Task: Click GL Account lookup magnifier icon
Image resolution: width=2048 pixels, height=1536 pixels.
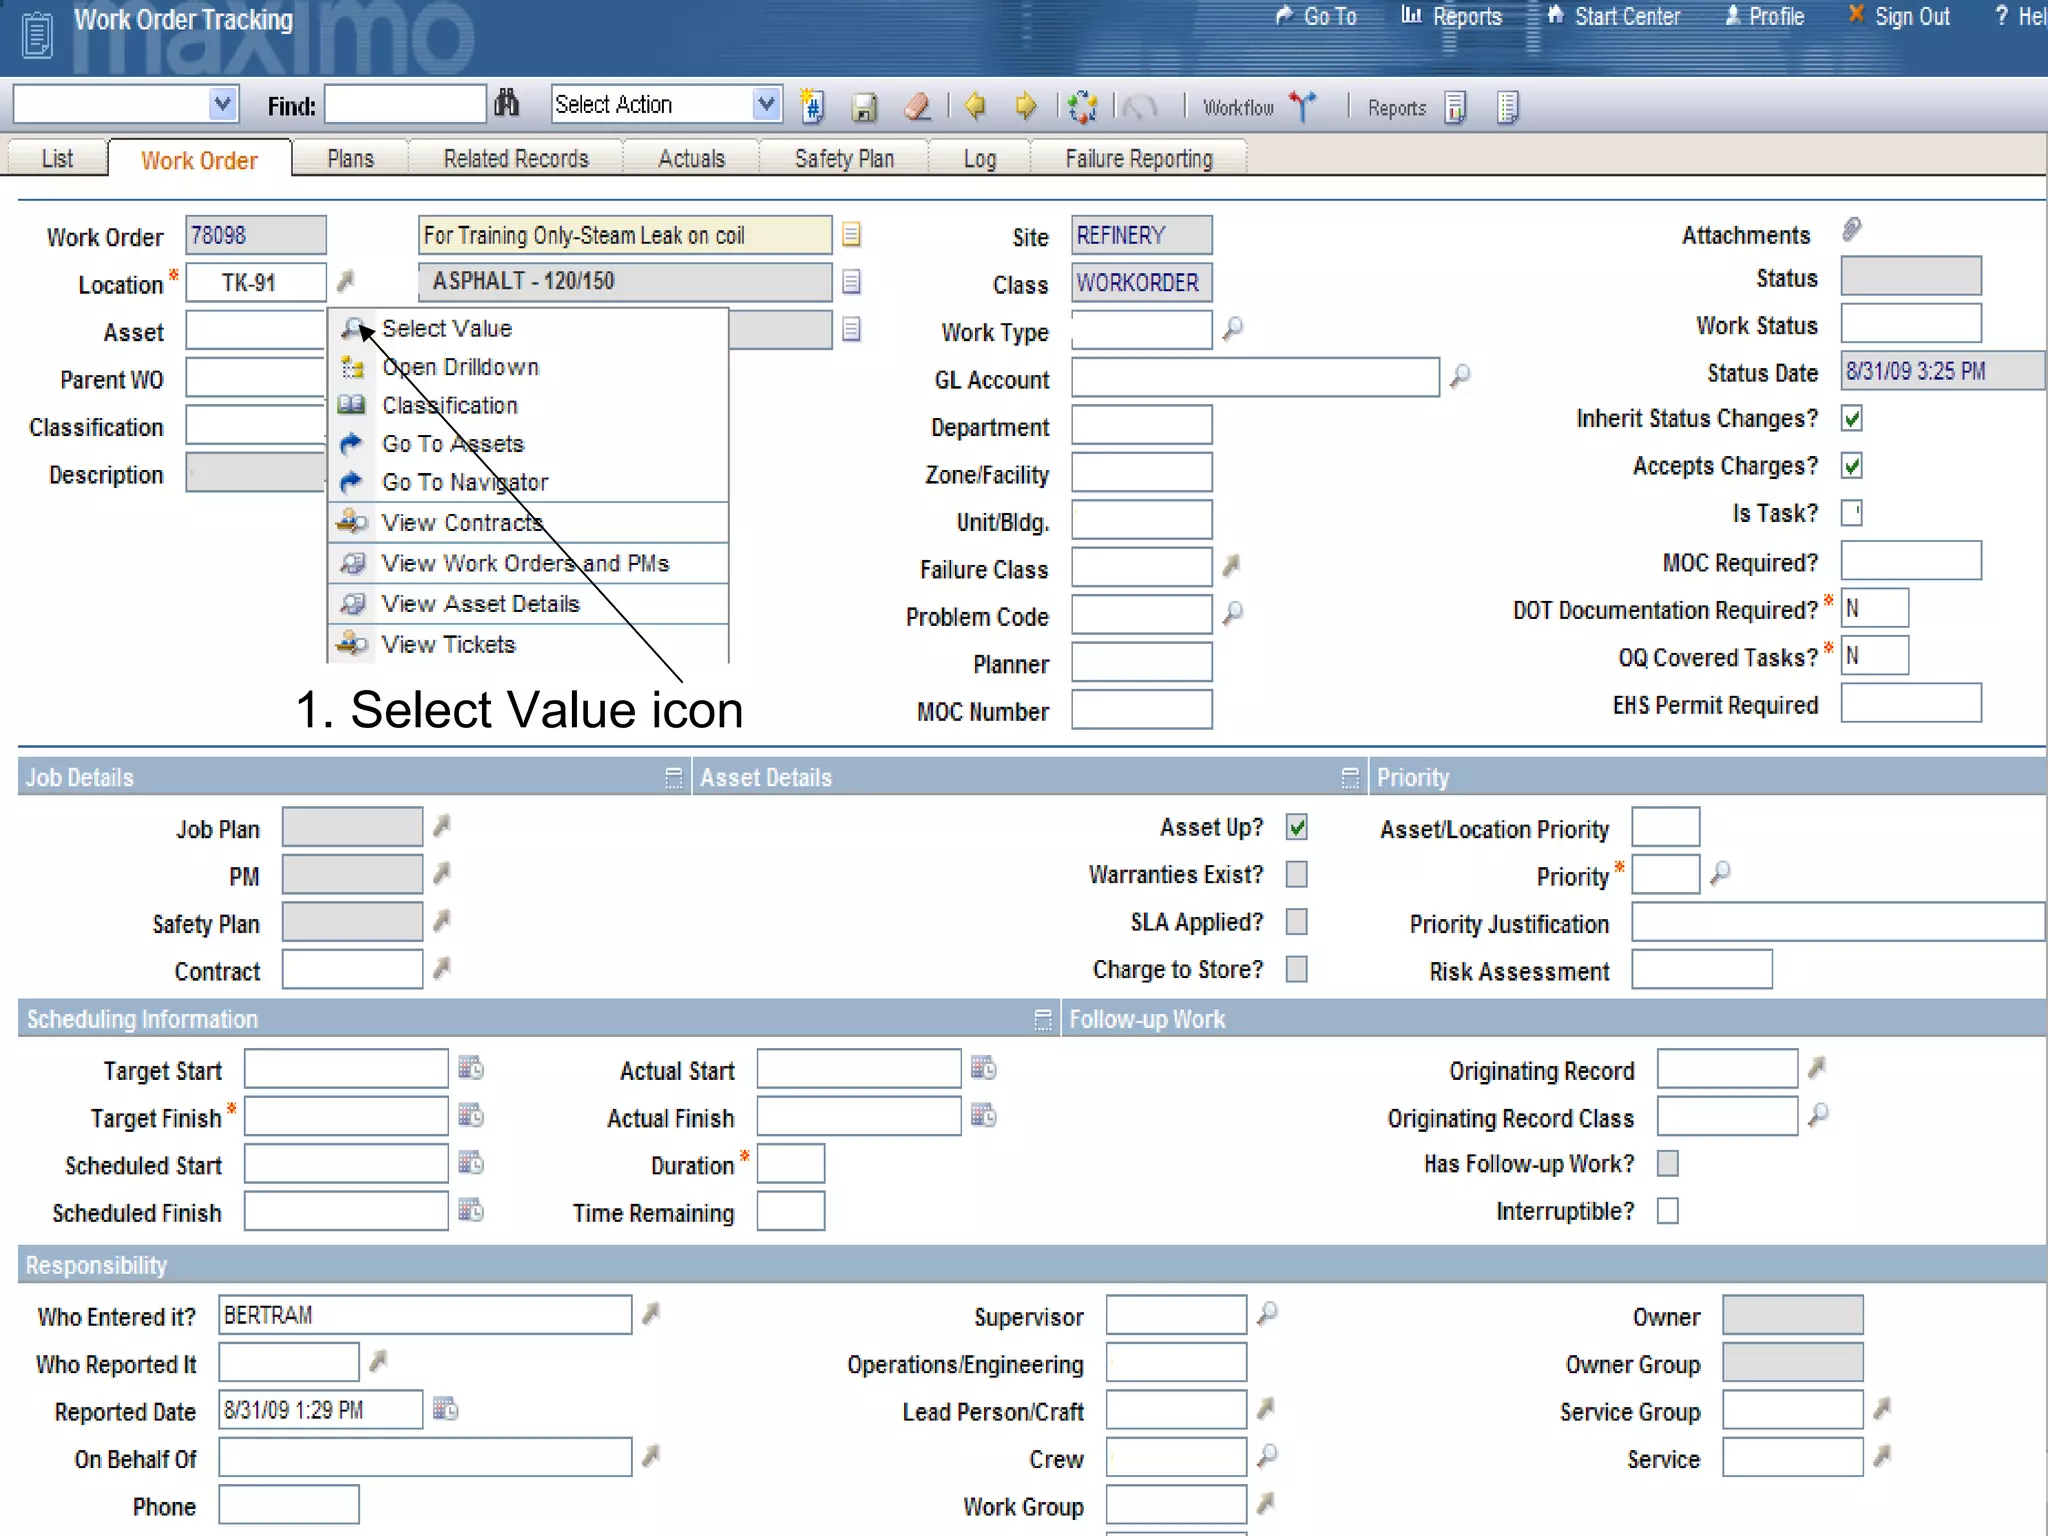Action: coord(1460,376)
